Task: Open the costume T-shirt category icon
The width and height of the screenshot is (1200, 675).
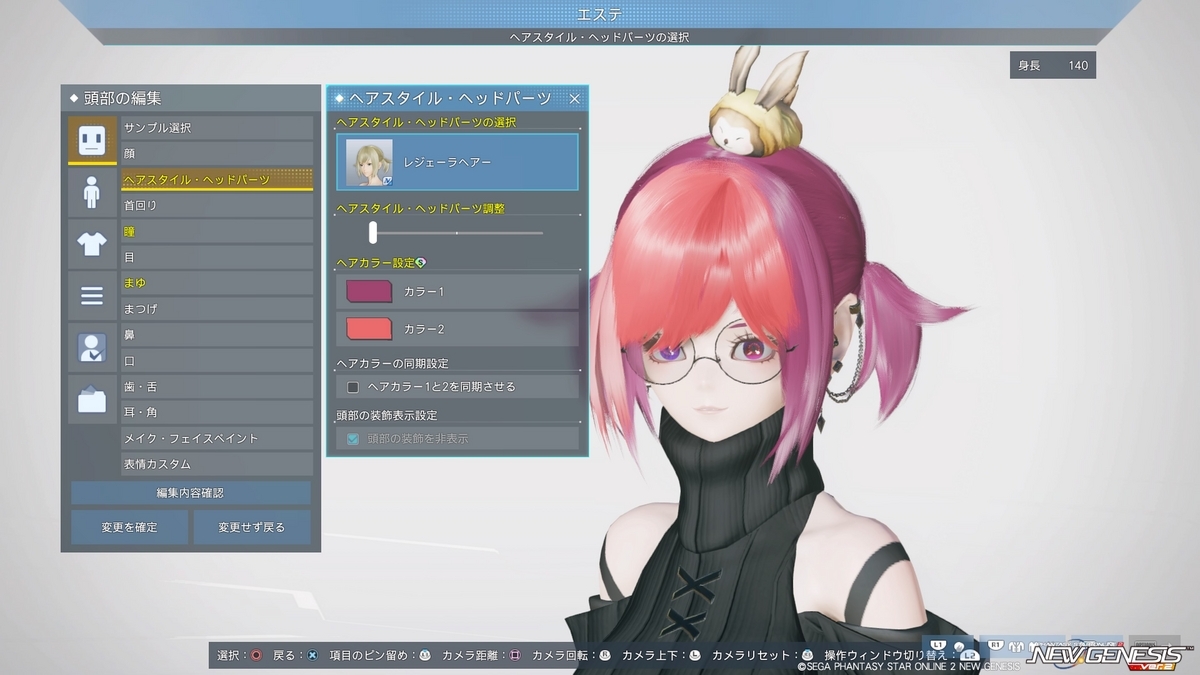Action: click(92, 244)
